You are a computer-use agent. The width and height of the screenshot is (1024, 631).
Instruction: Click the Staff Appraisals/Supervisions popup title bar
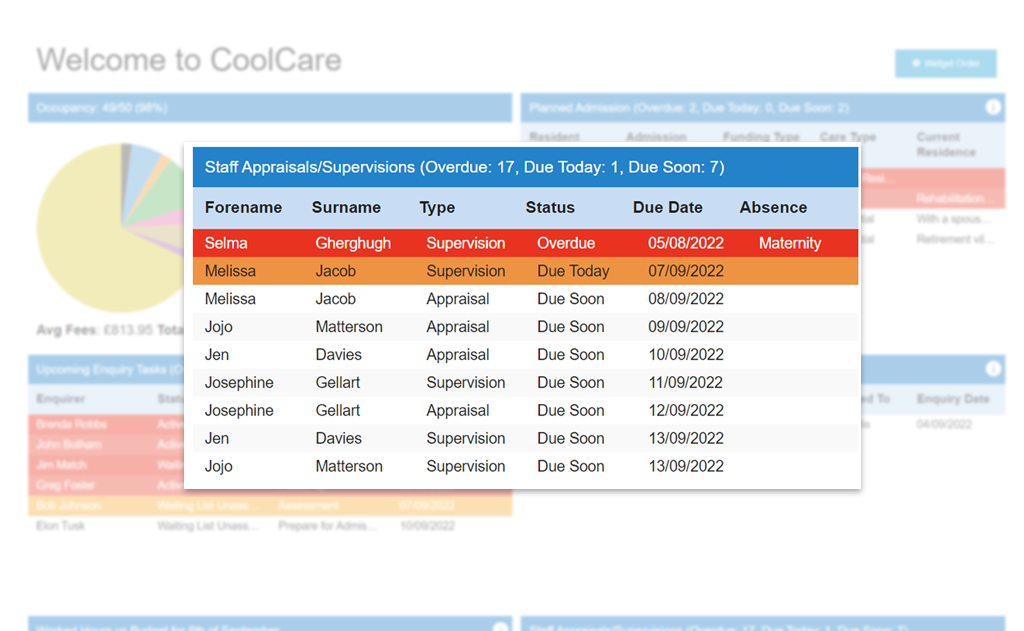coord(525,167)
